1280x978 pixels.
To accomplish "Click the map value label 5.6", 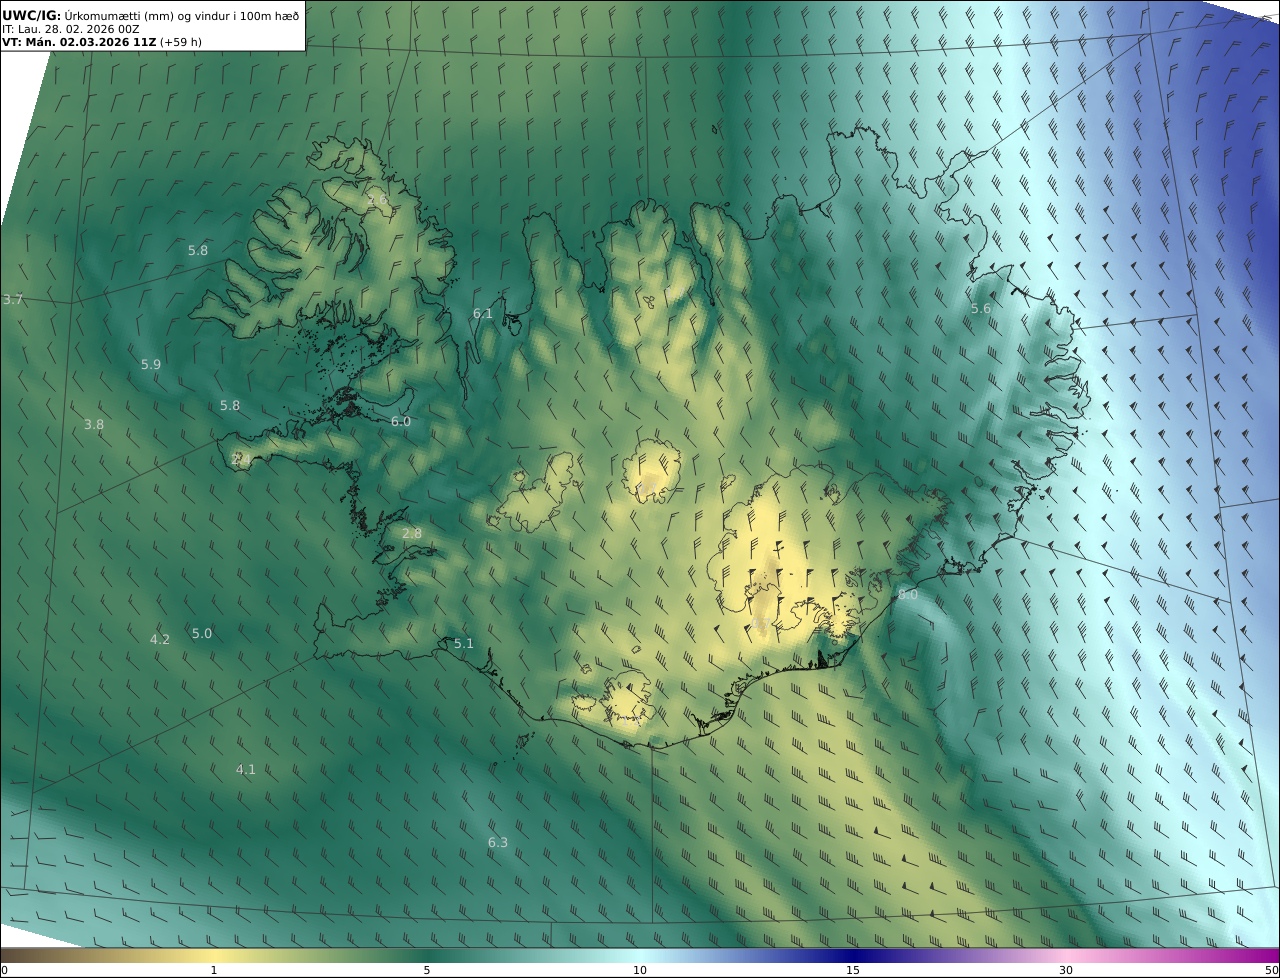I will click(x=981, y=309).
